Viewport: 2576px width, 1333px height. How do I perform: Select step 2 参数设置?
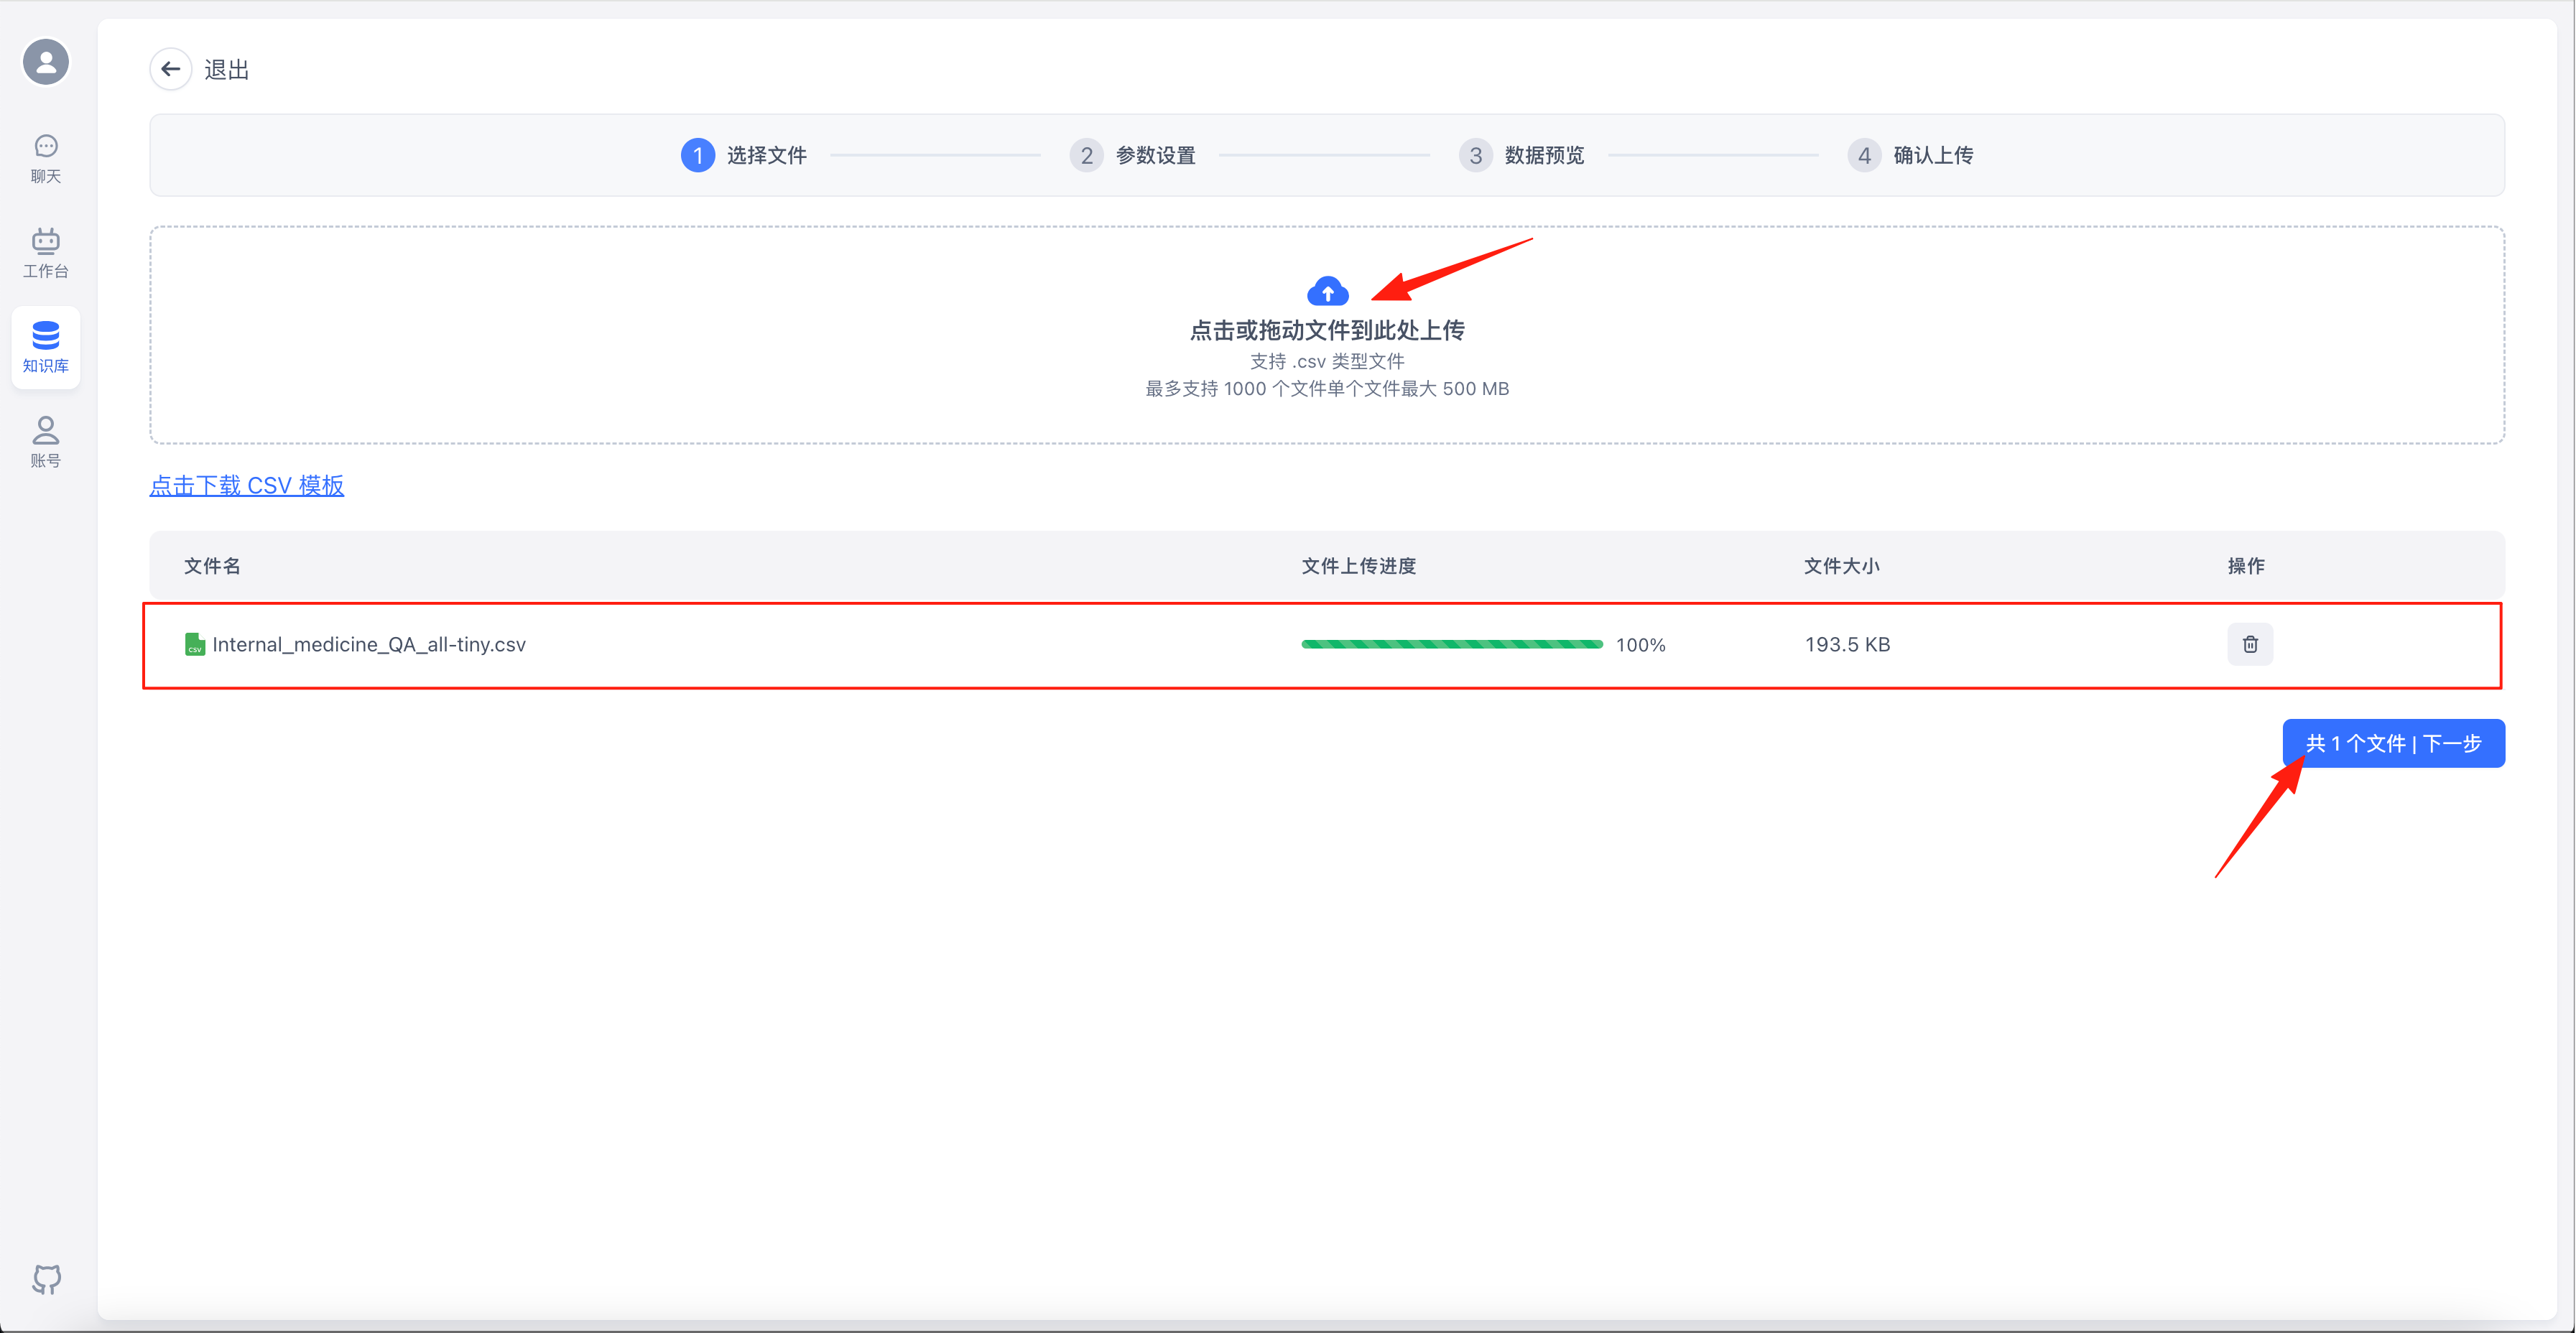[1133, 155]
